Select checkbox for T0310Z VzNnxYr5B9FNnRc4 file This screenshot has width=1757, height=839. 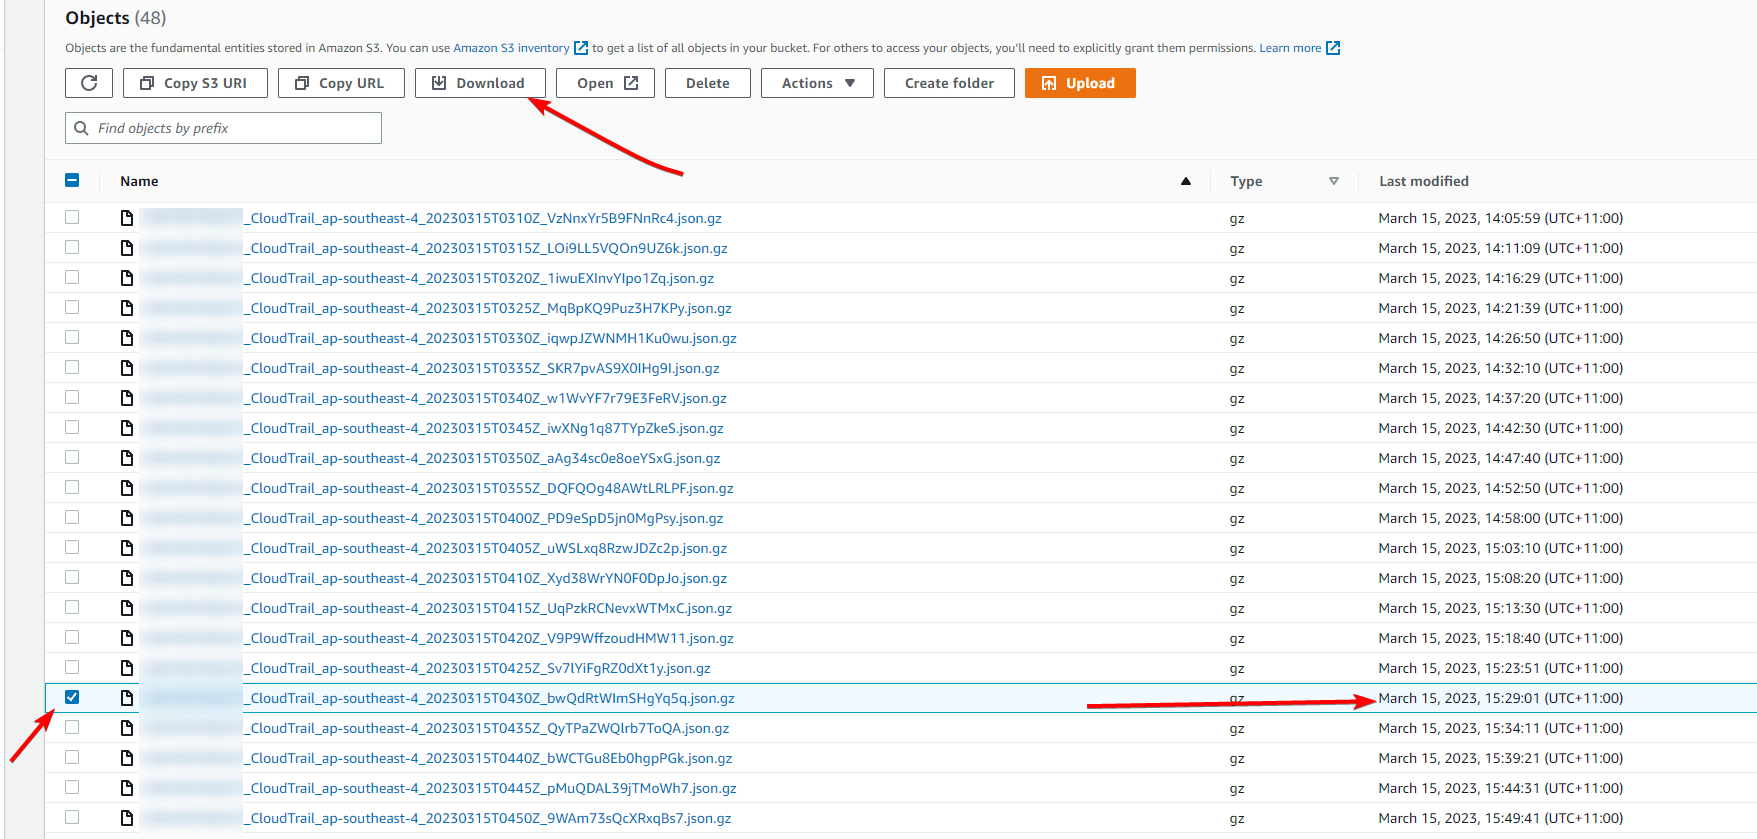coord(72,217)
